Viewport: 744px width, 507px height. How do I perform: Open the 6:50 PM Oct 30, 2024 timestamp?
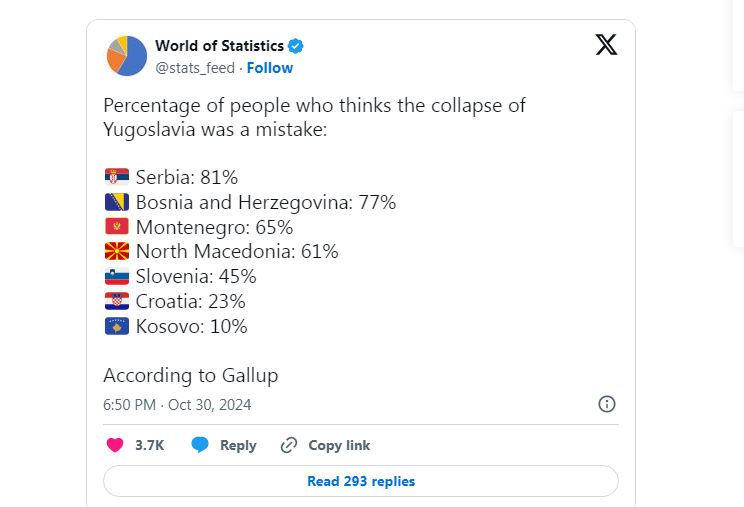177,405
